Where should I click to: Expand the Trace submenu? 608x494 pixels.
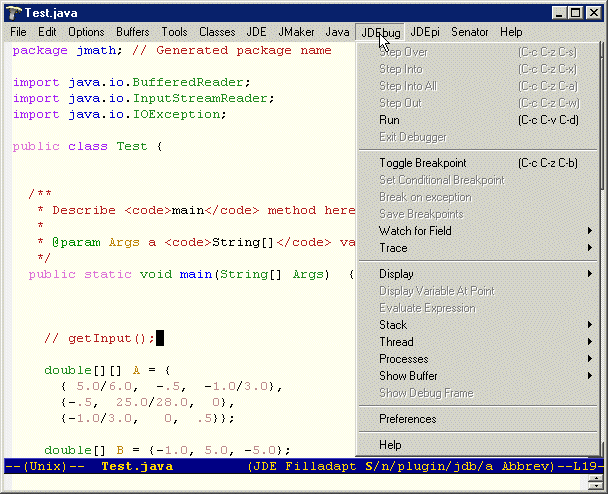(x=393, y=248)
